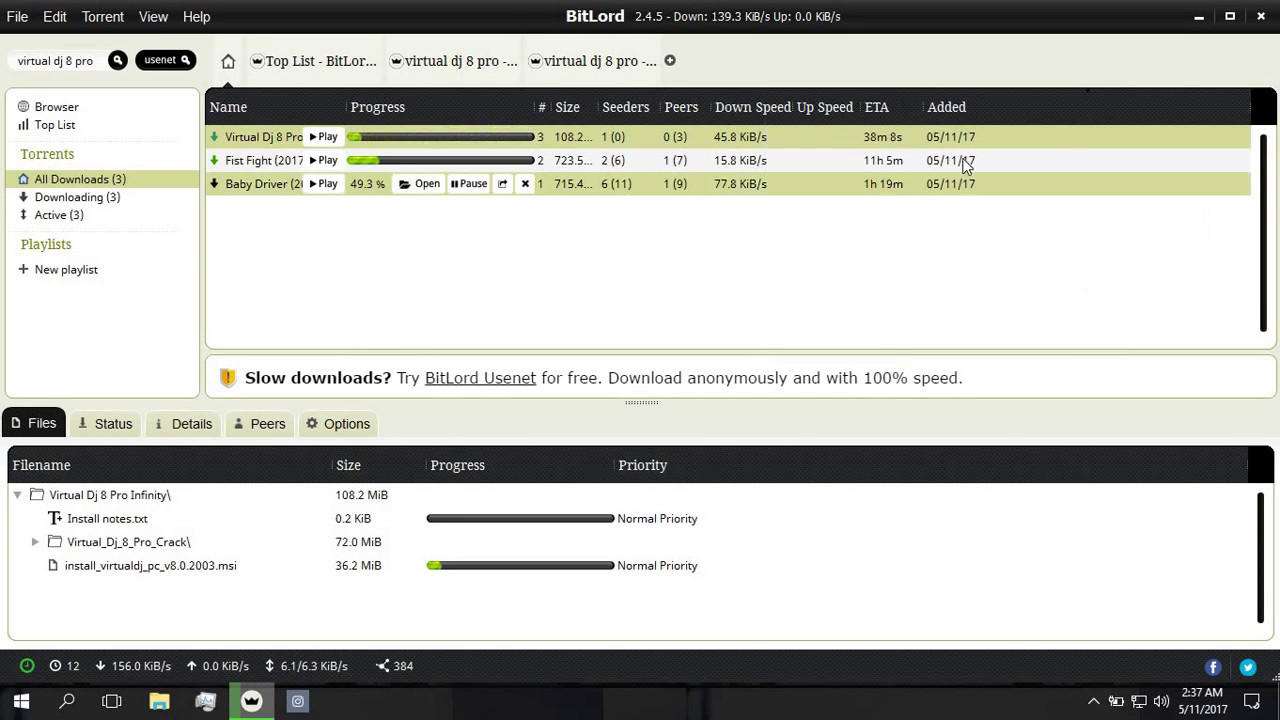The height and width of the screenshot is (720, 1280).
Task: Switch to first virtual dj 8 pro tab
Action: pyautogui.click(x=454, y=61)
